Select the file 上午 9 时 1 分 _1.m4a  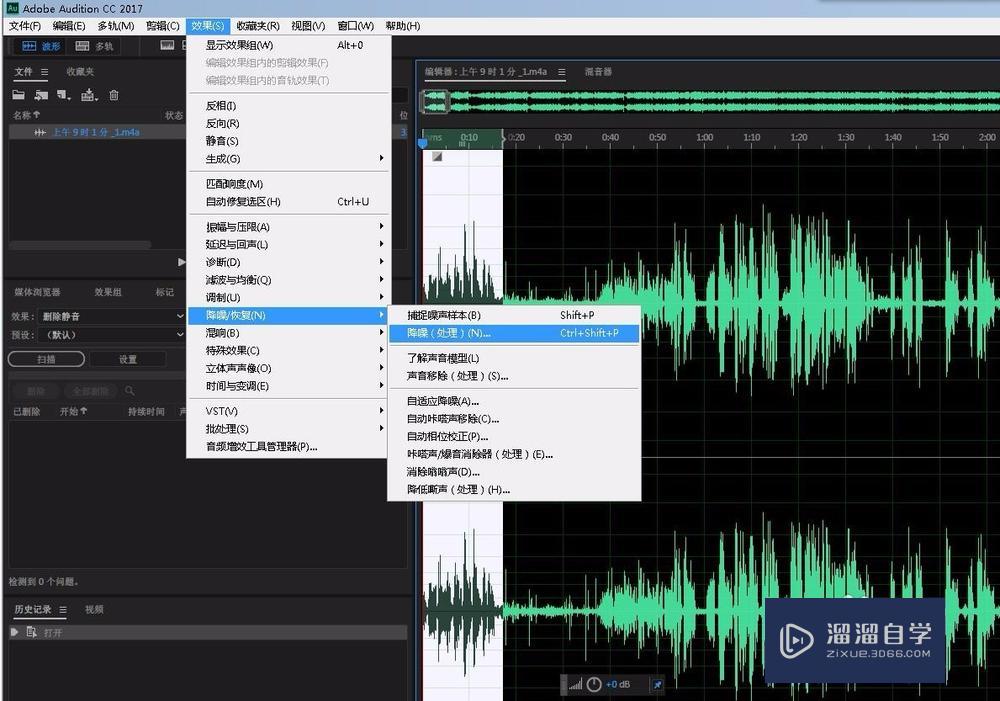97,132
